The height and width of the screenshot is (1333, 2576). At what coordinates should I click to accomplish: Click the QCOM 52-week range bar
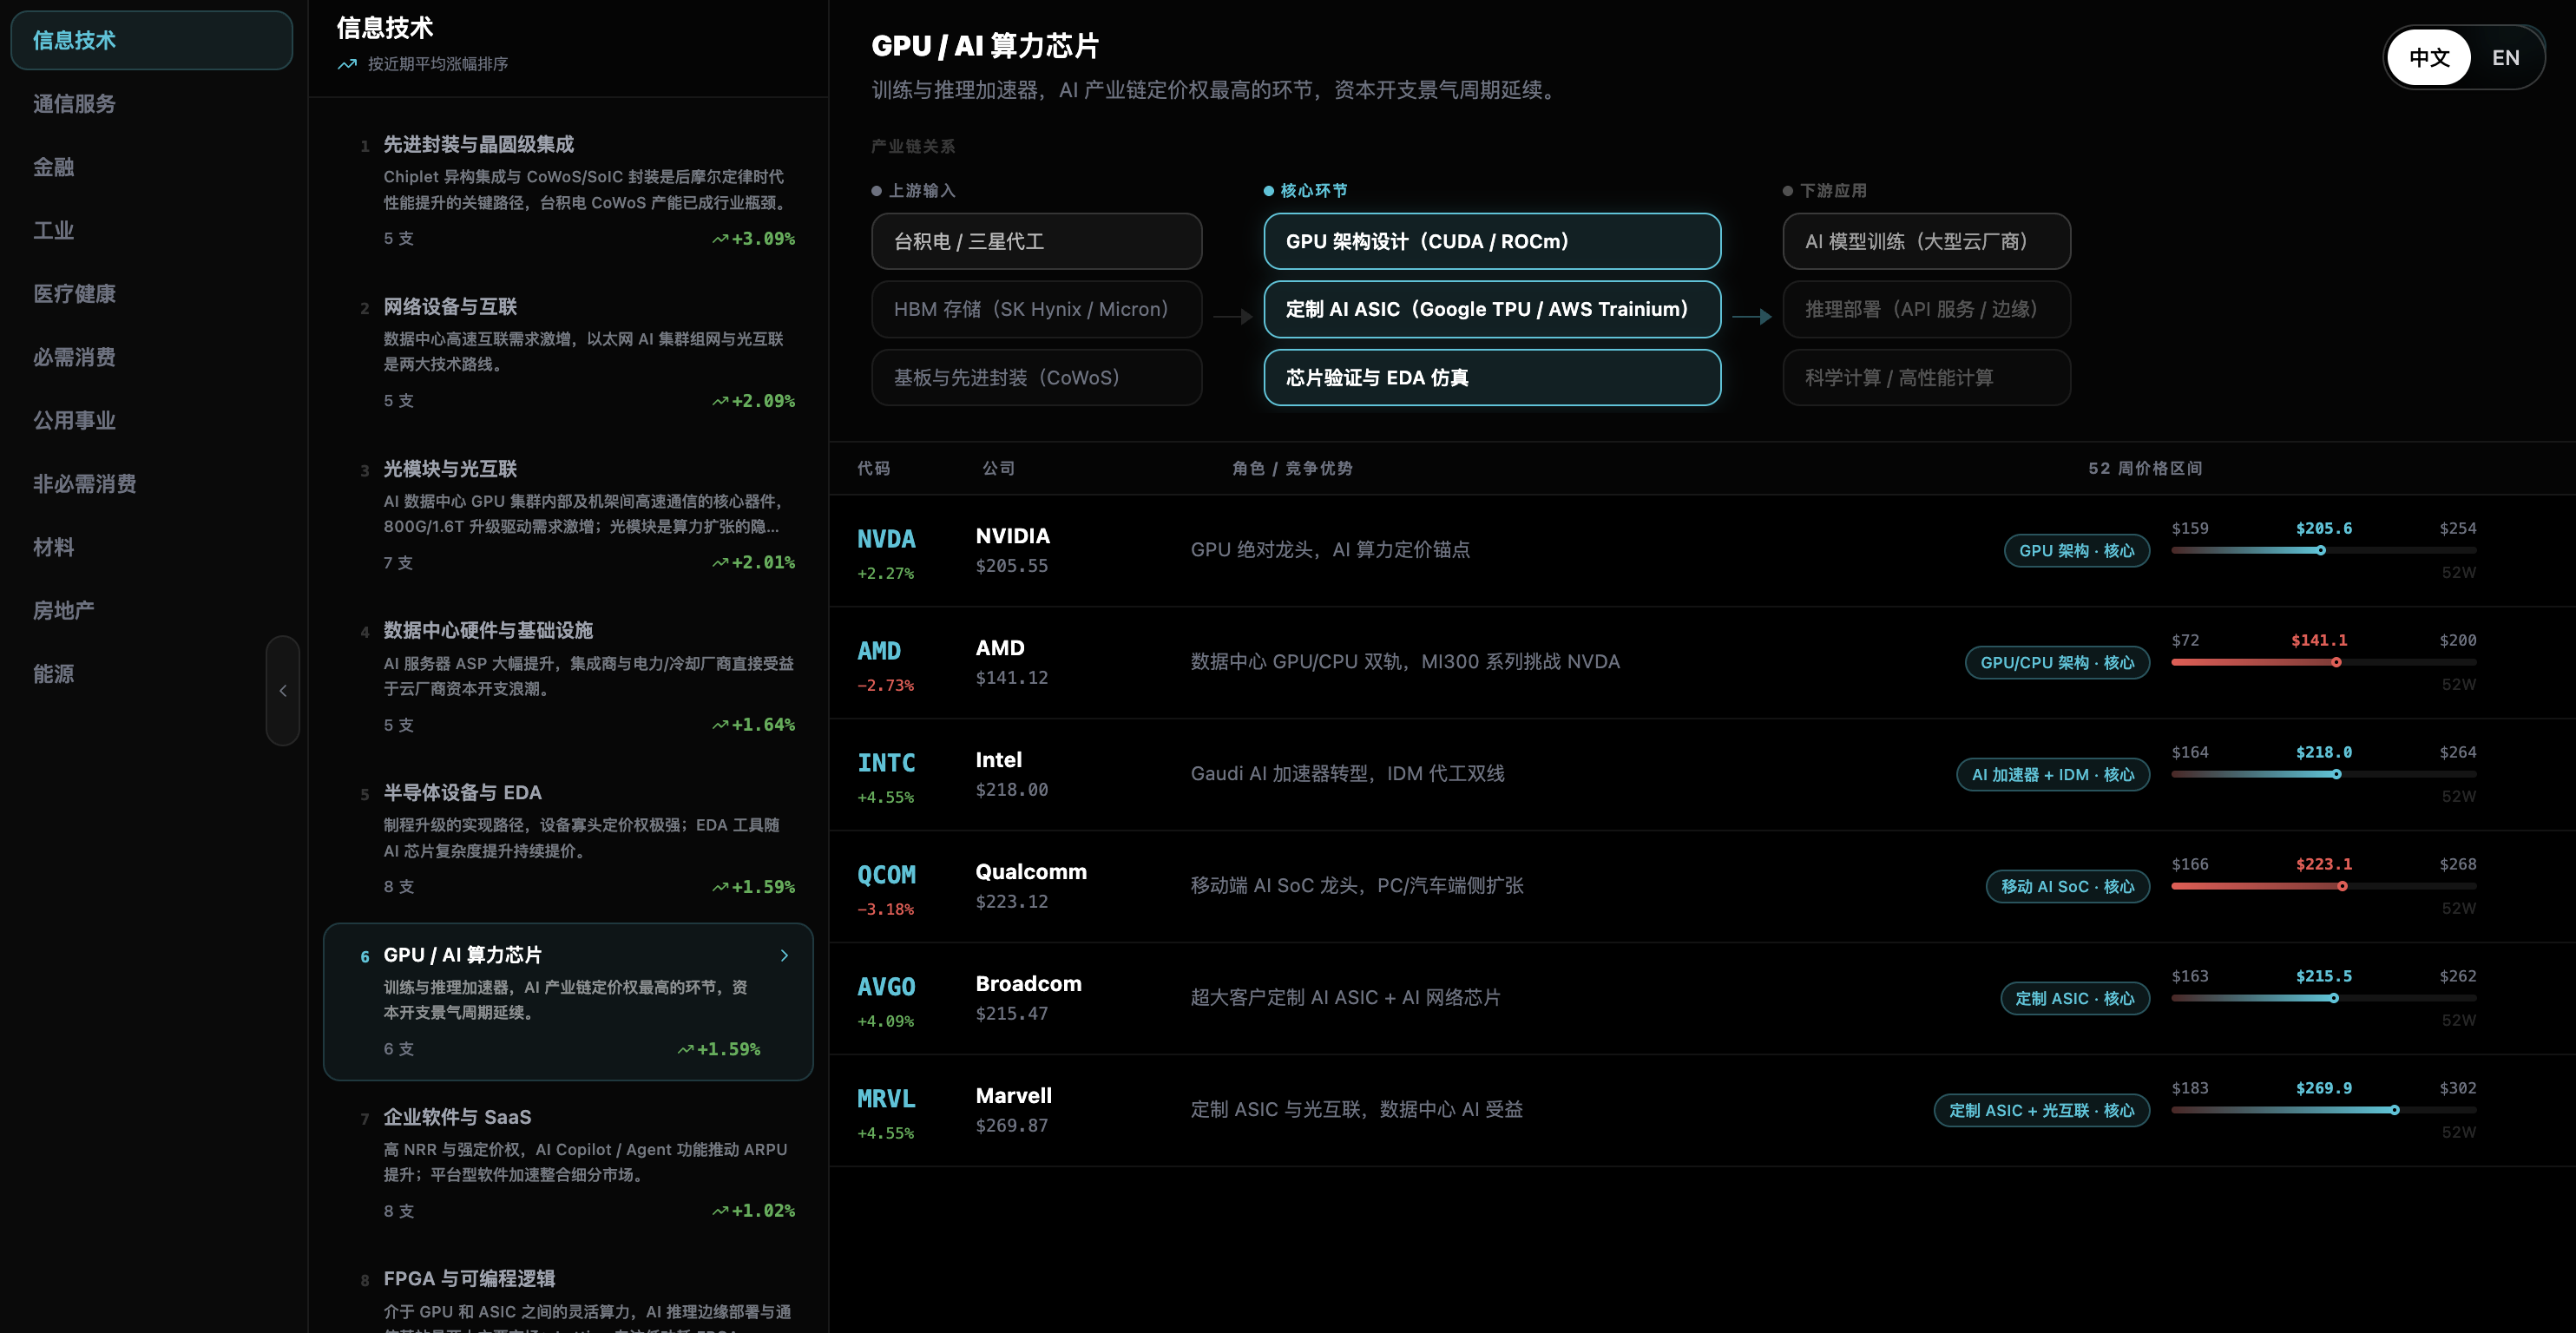pos(2323,887)
